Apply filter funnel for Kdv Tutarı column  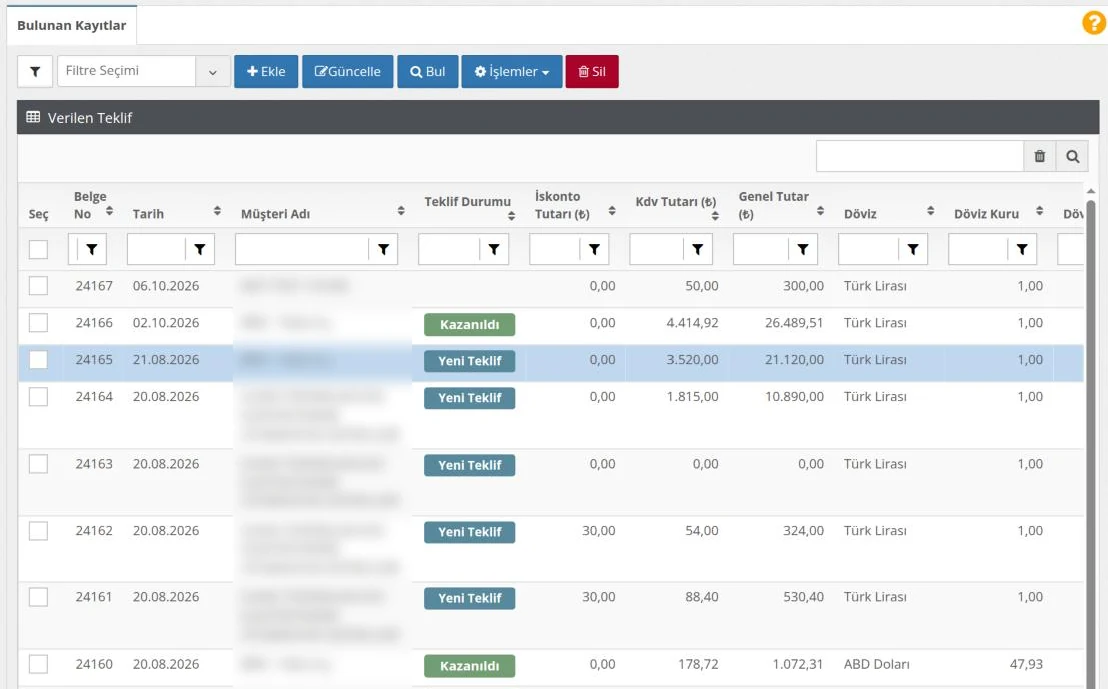click(697, 249)
